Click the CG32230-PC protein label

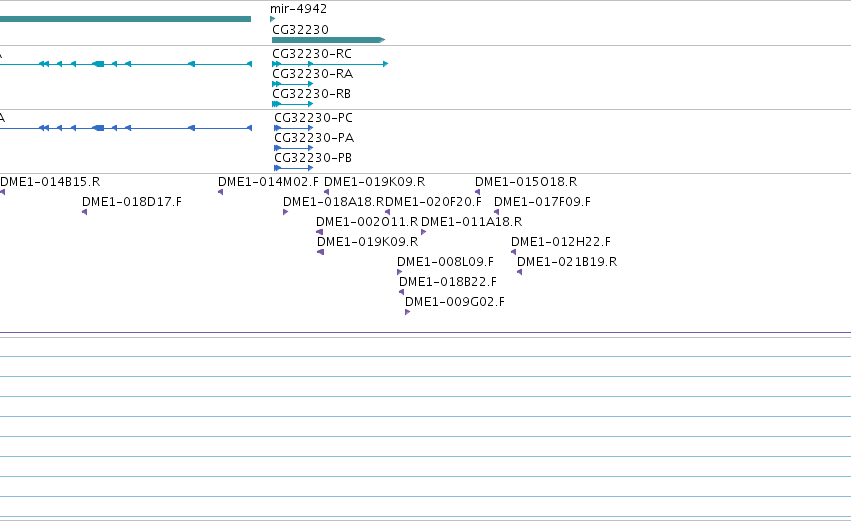coord(313,118)
